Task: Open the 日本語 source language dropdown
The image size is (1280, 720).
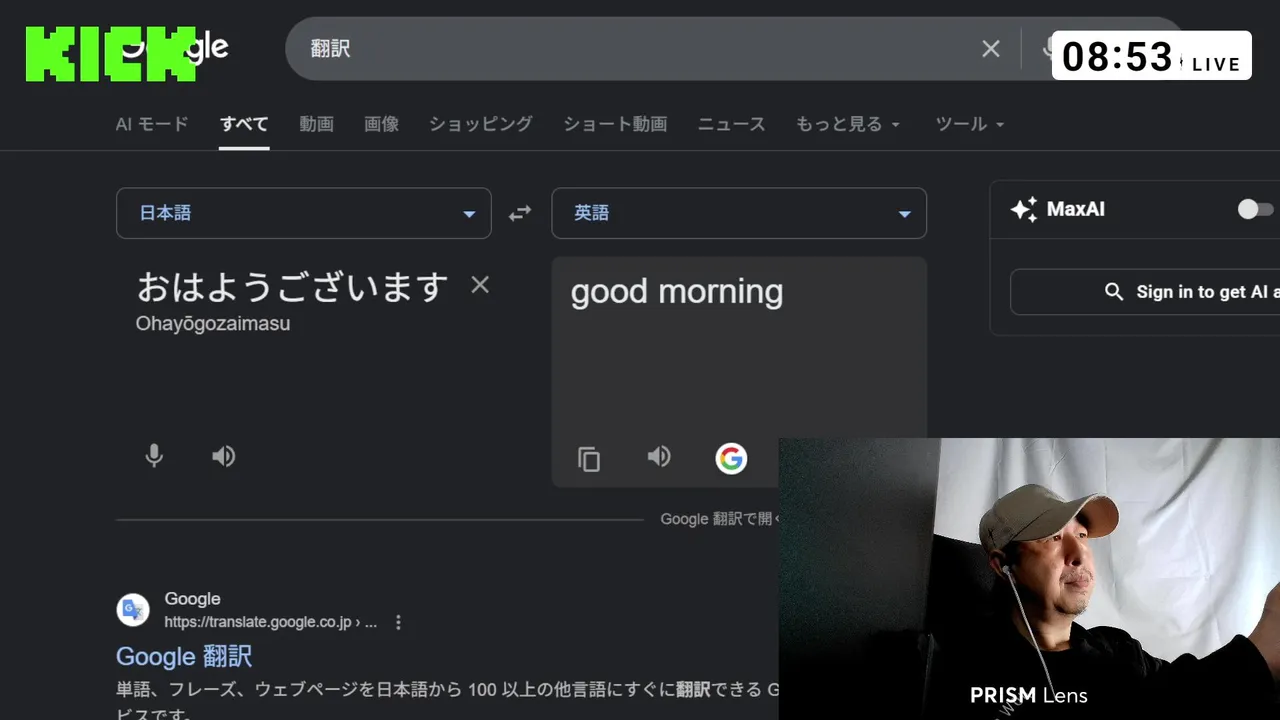Action: (304, 213)
